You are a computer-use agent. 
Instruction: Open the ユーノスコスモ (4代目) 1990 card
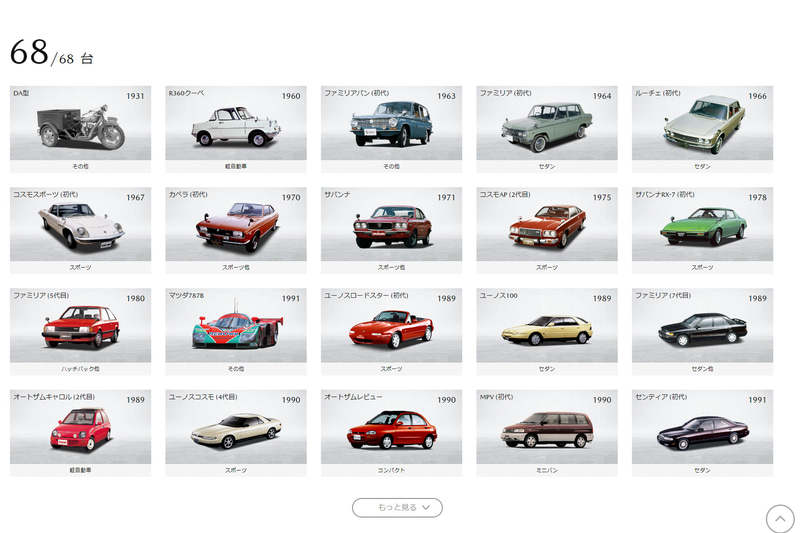236,433
